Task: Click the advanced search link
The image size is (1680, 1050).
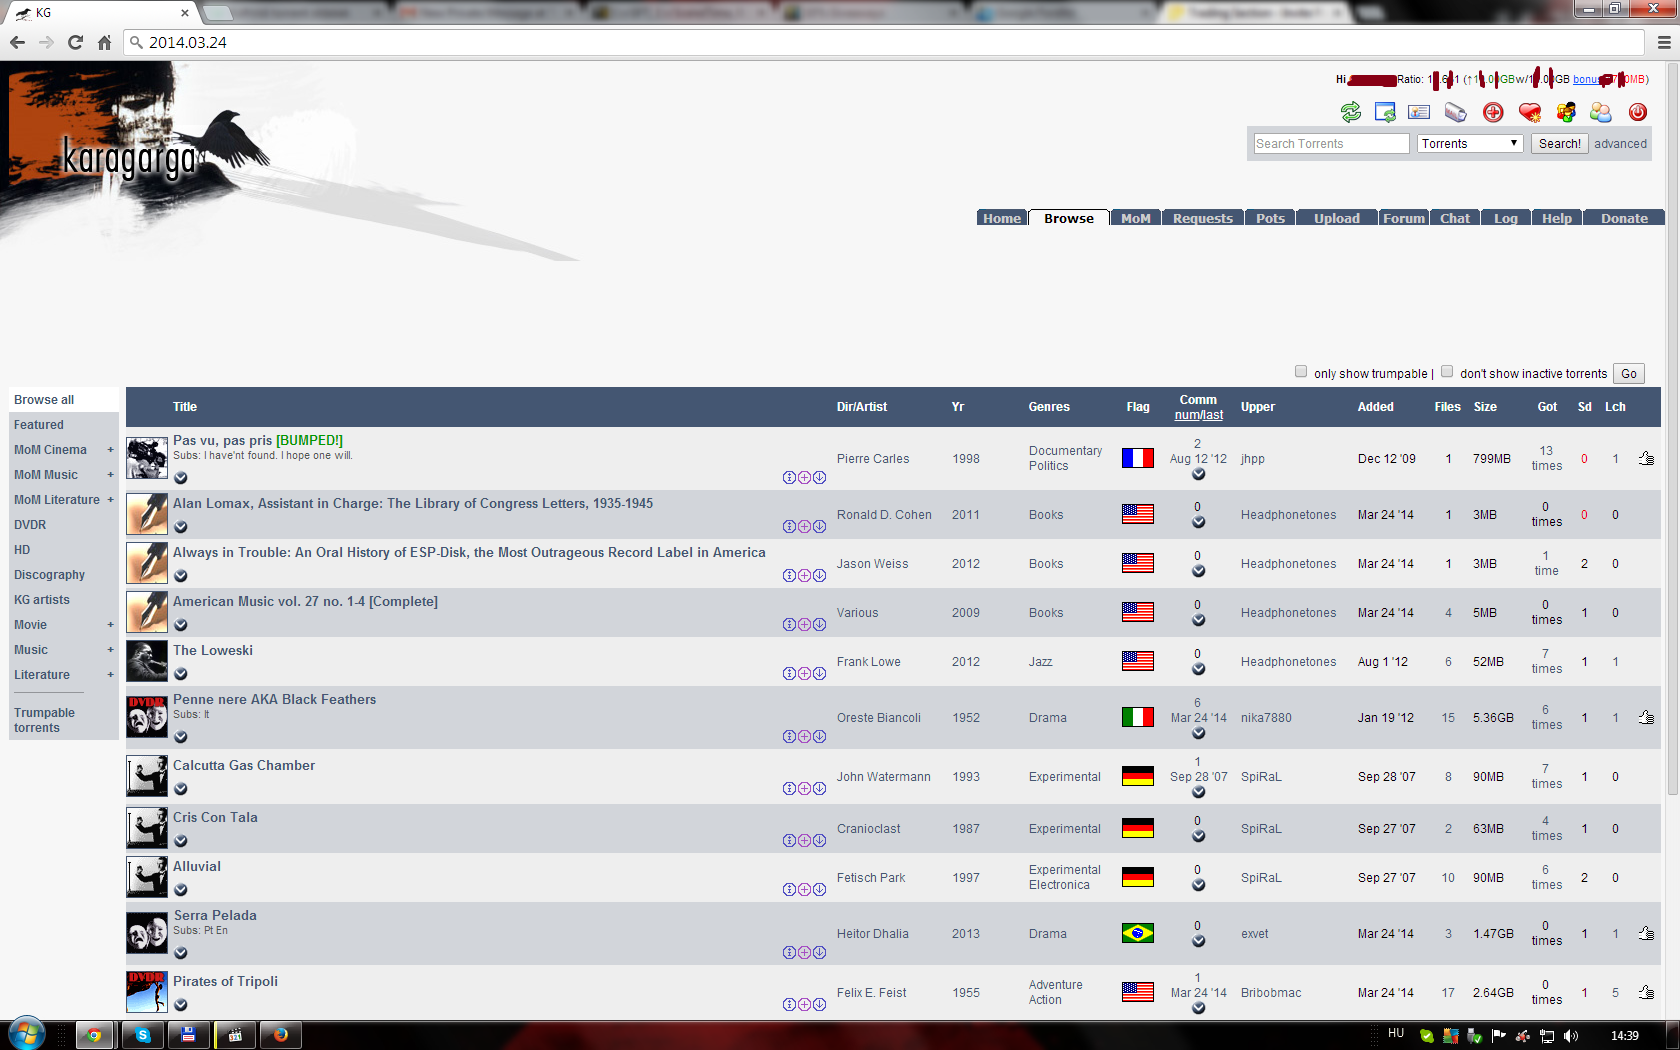Action: (x=1621, y=143)
